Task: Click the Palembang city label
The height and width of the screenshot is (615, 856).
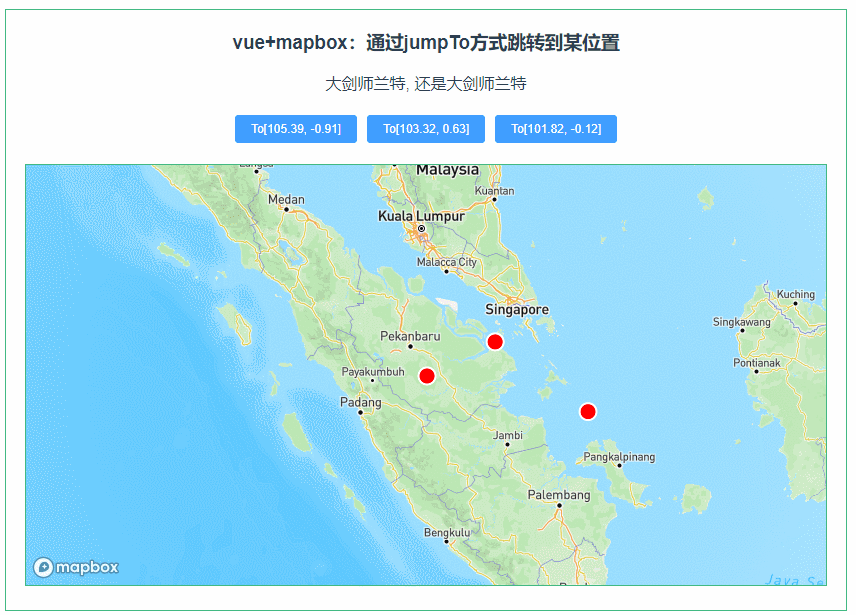Action: [559, 495]
